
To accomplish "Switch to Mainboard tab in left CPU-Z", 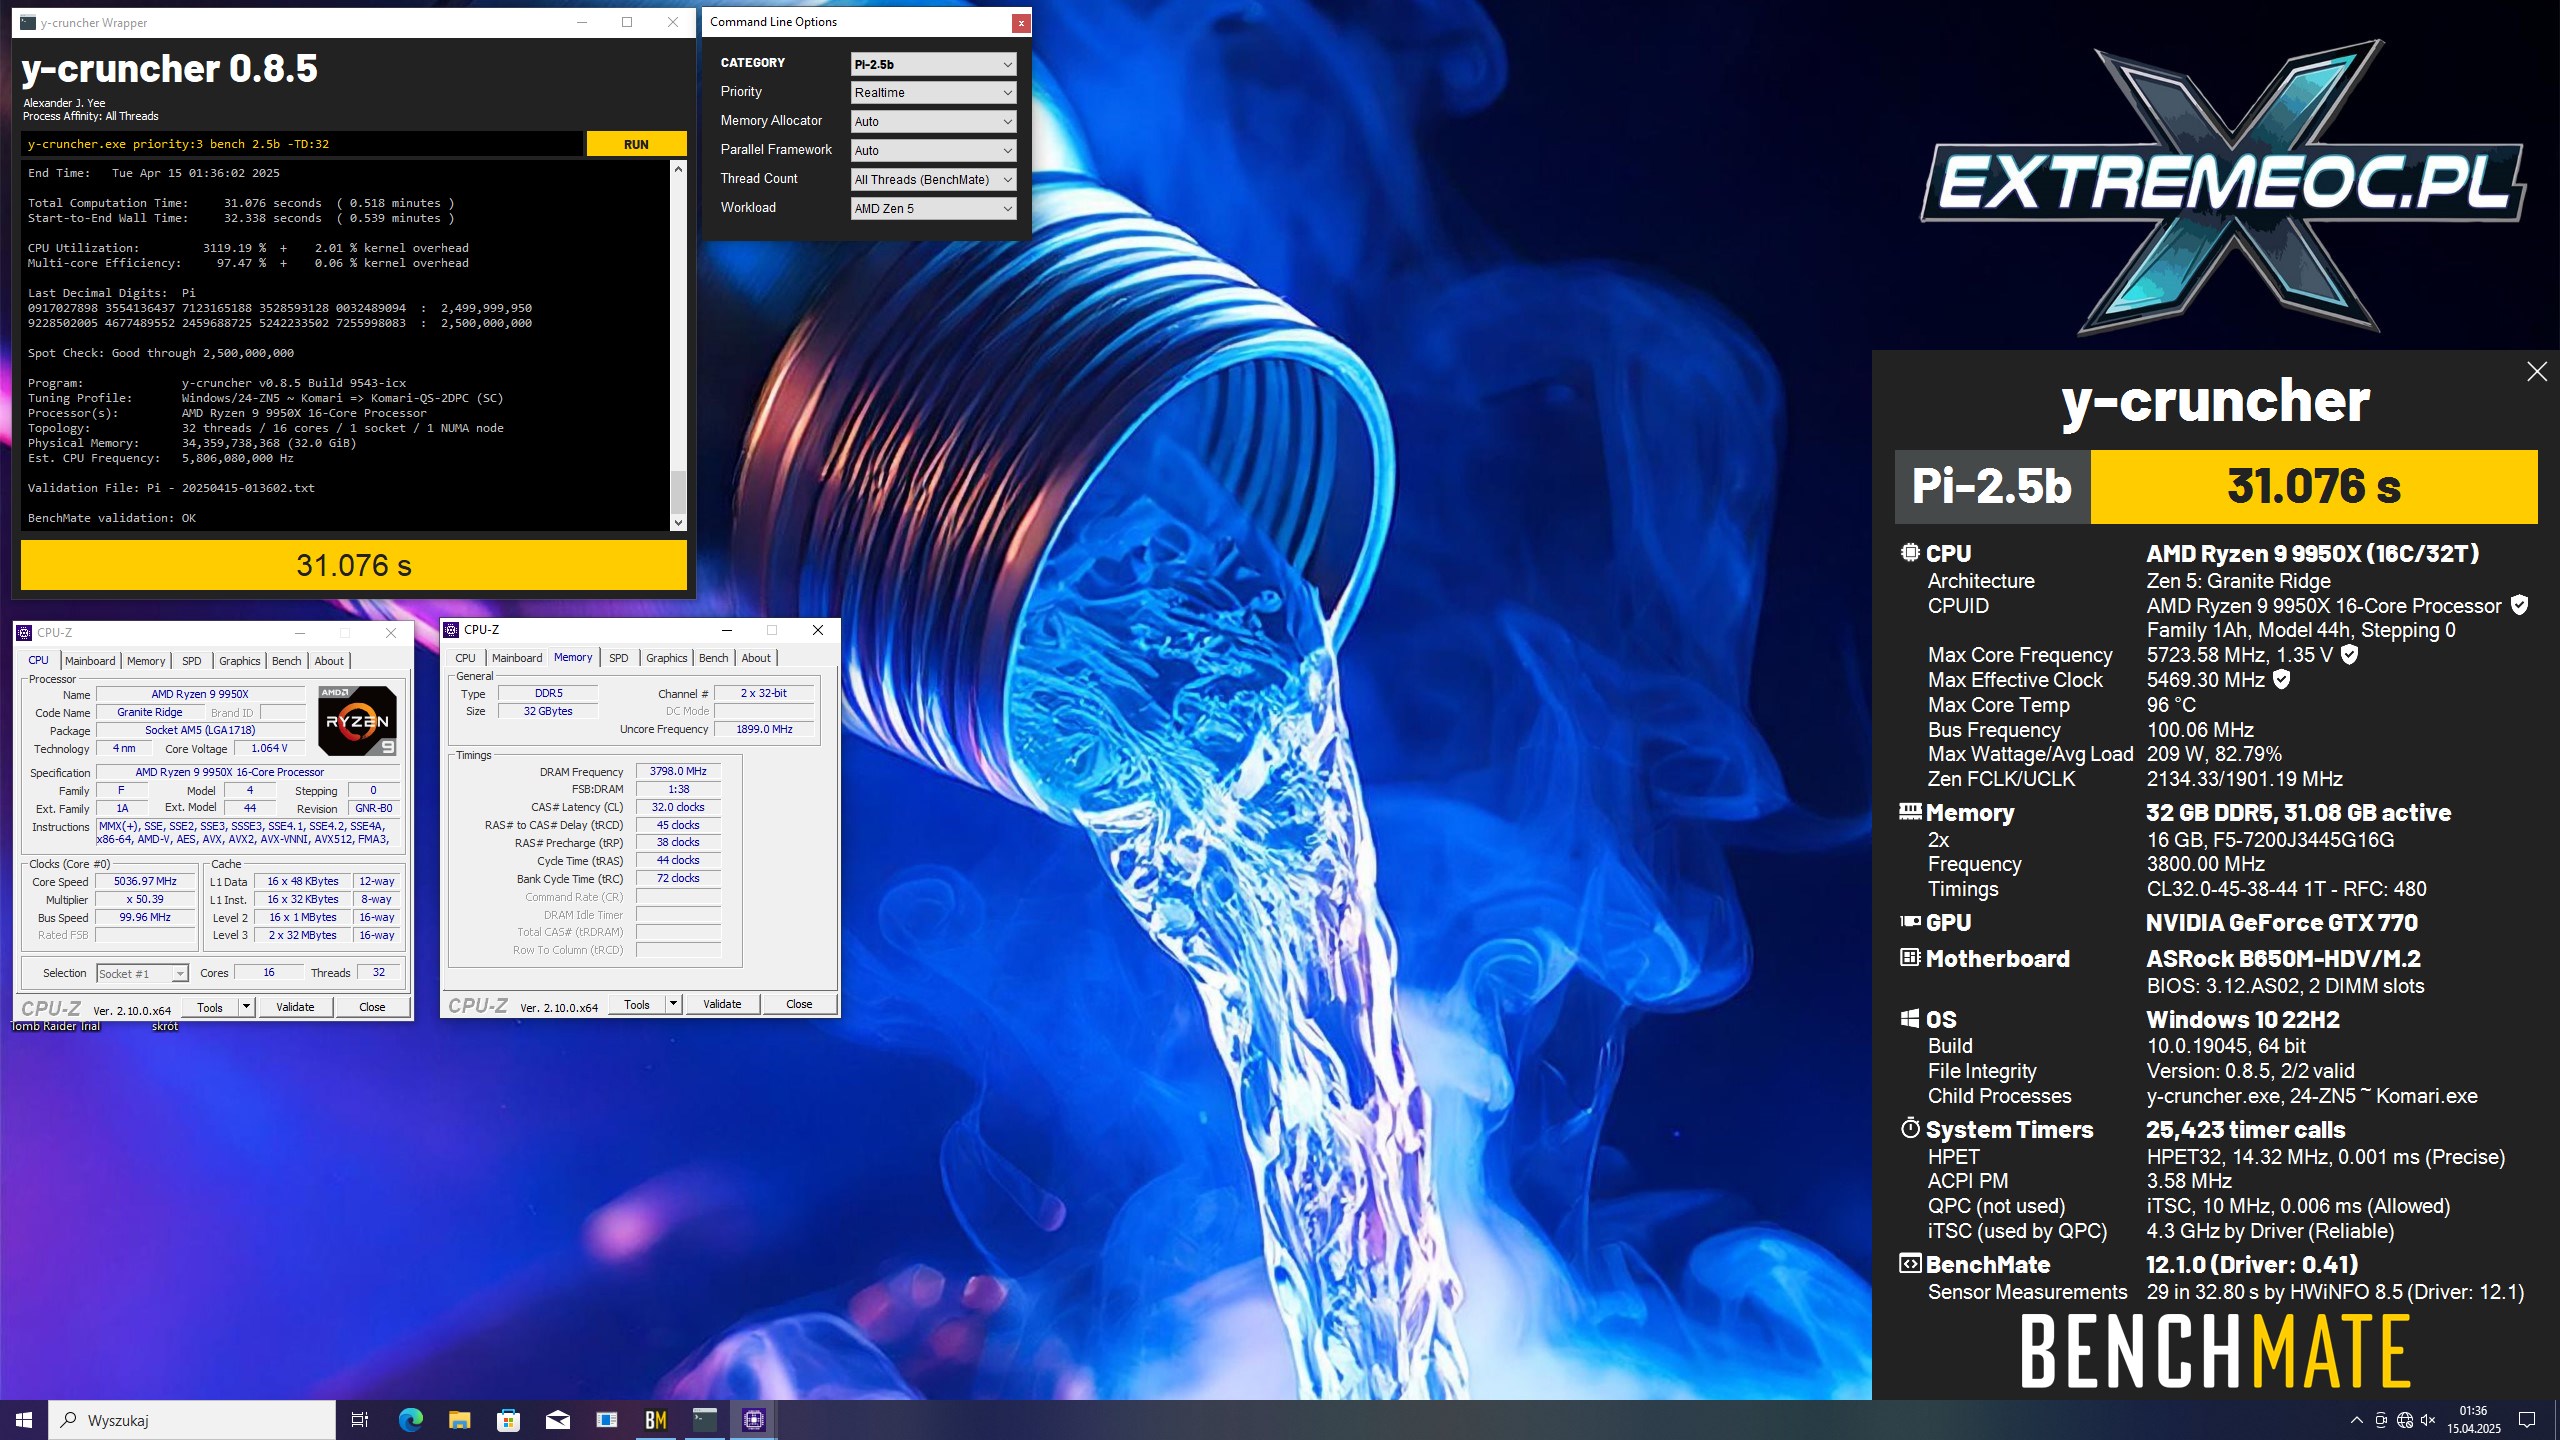I will pos(90,661).
